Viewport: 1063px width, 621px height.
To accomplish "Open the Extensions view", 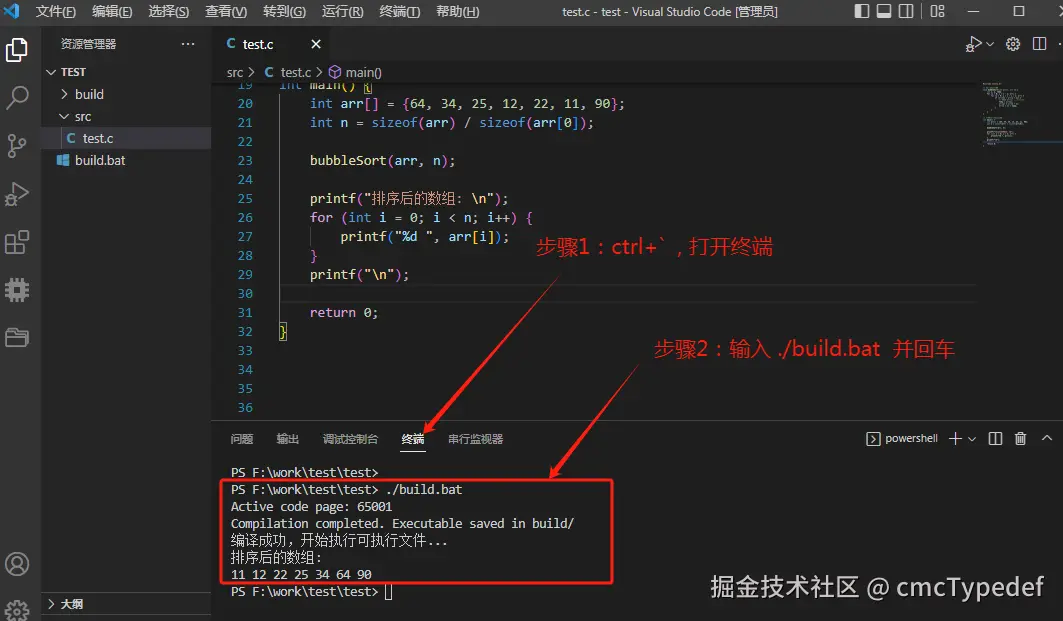I will pos(17,242).
